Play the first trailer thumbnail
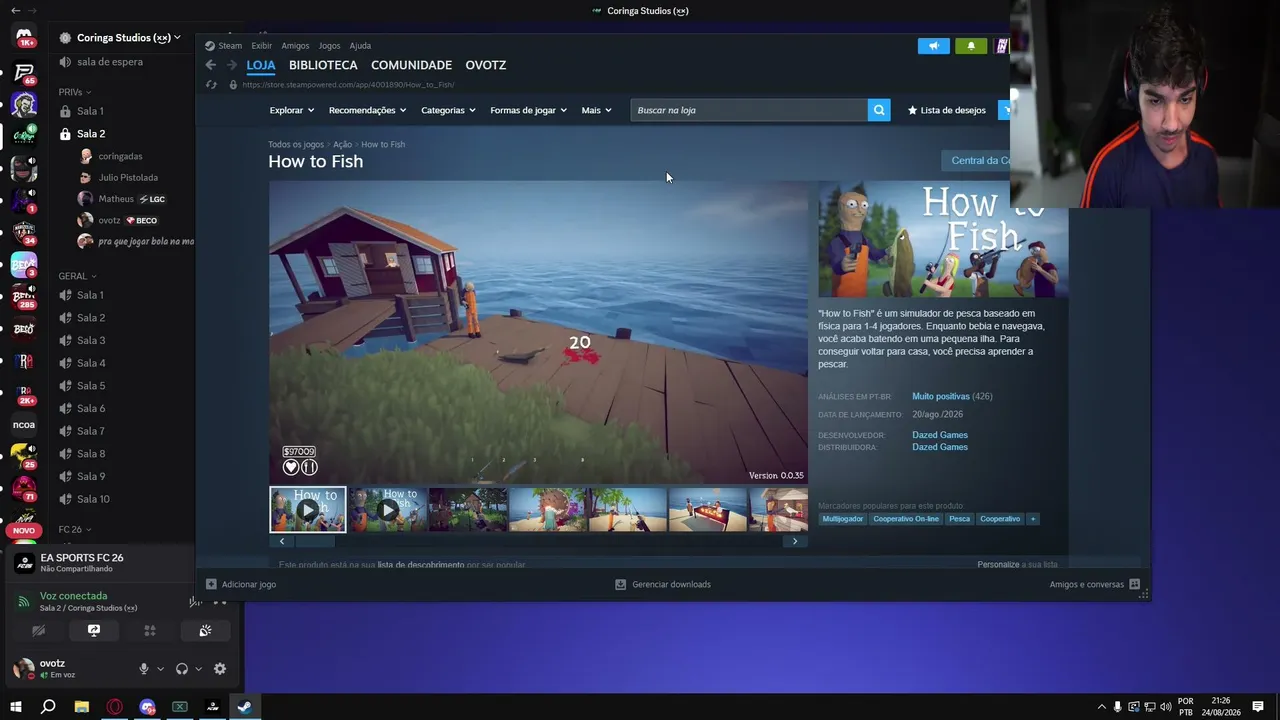This screenshot has width=1280, height=720. (308, 510)
